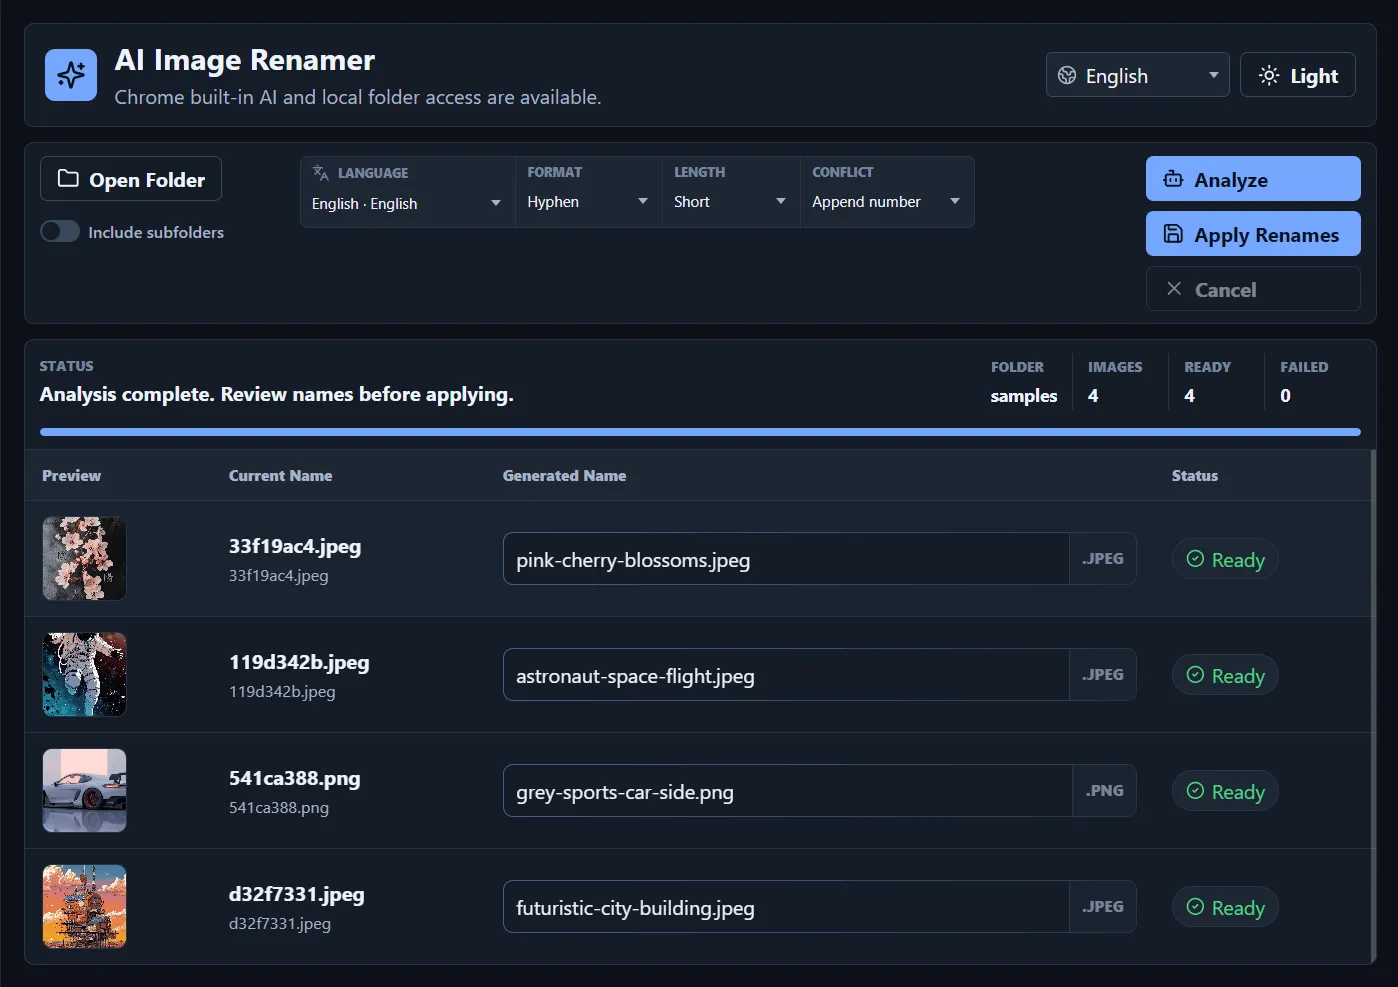Click the globe icon in the language selector
Screen dimensions: 1398x987
tap(1067, 76)
